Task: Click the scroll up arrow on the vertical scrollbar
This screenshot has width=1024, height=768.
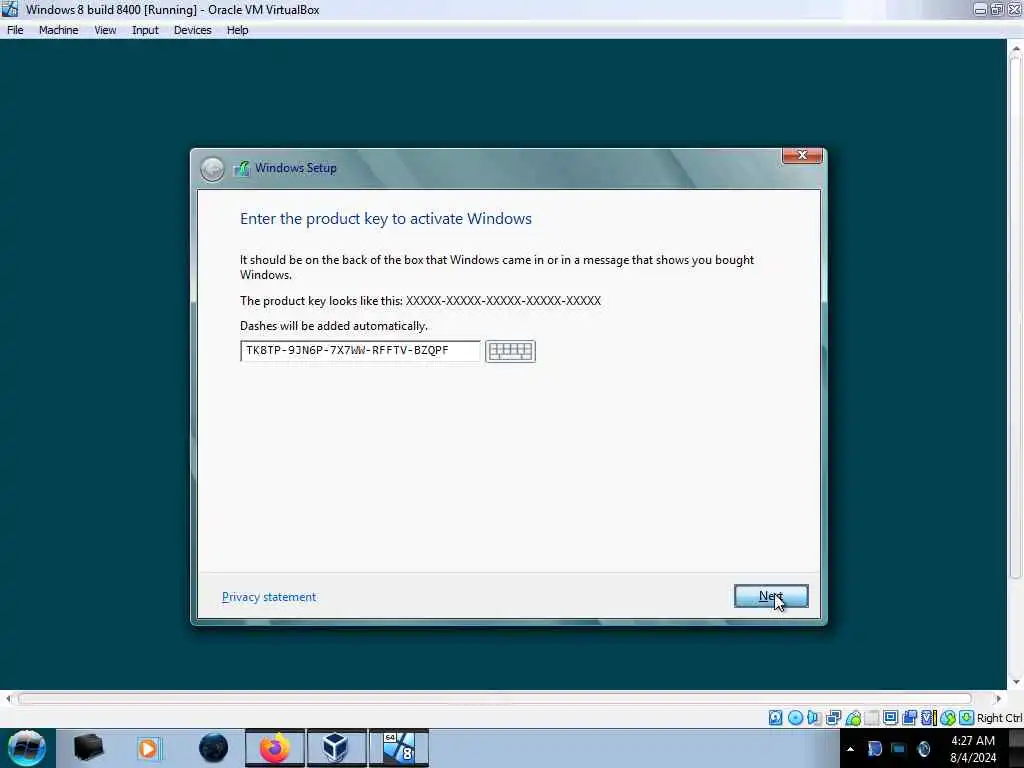Action: pos(1015,48)
